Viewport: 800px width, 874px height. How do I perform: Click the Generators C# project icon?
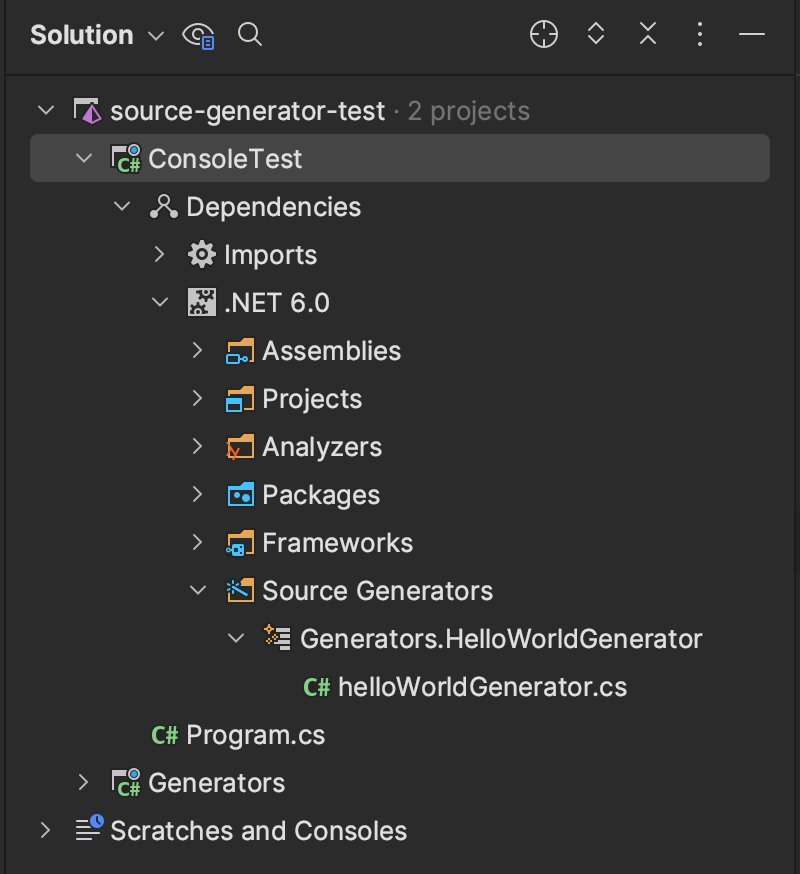(x=125, y=783)
